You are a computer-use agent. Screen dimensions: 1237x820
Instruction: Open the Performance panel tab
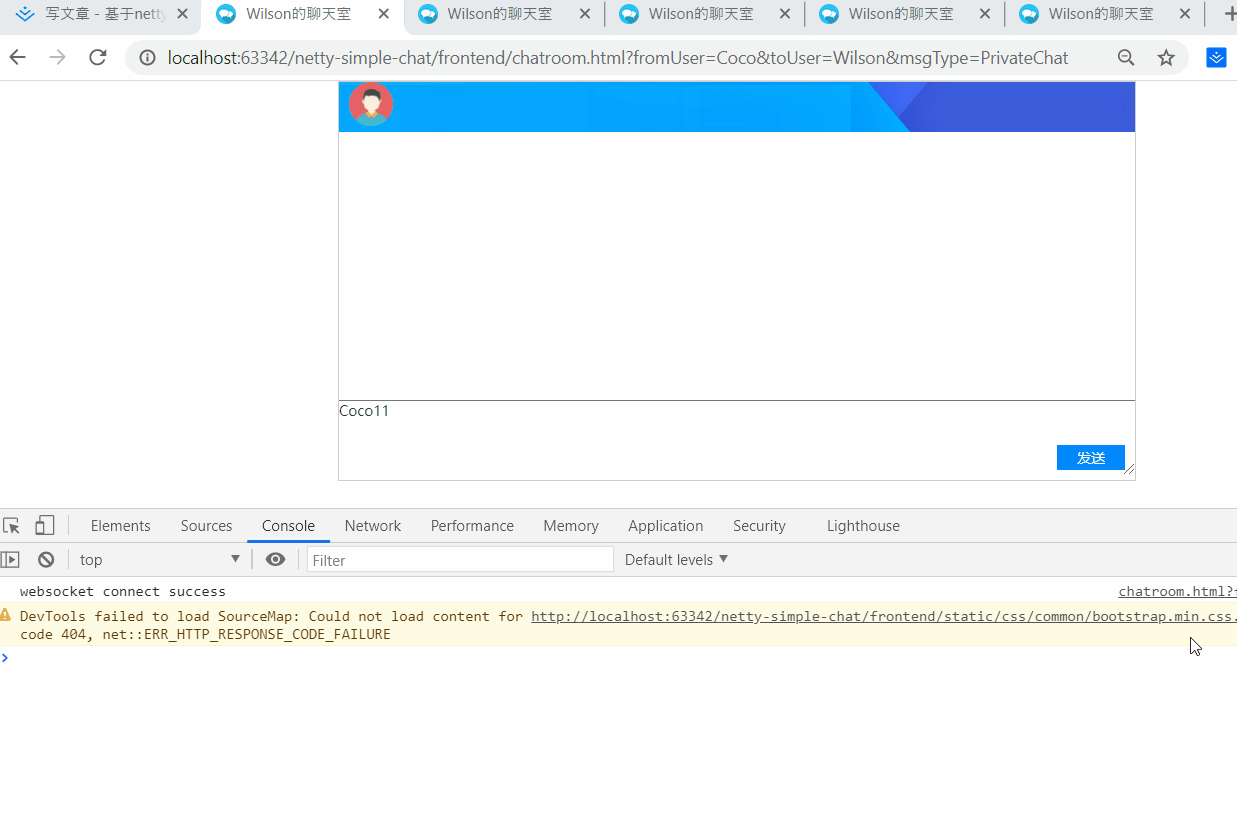[x=472, y=526]
